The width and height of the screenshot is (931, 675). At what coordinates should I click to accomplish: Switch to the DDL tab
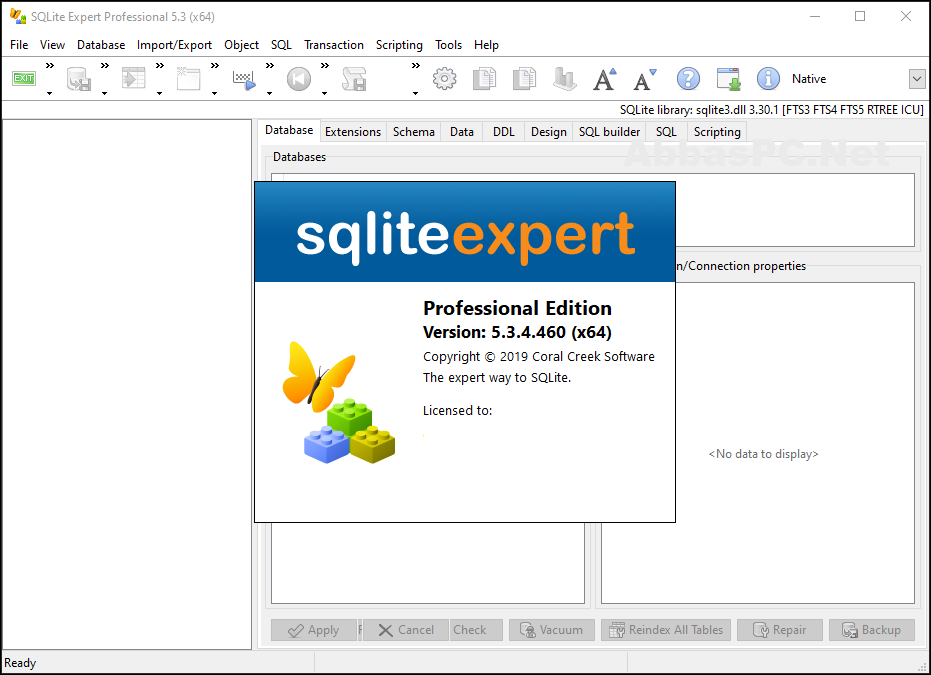(x=504, y=132)
